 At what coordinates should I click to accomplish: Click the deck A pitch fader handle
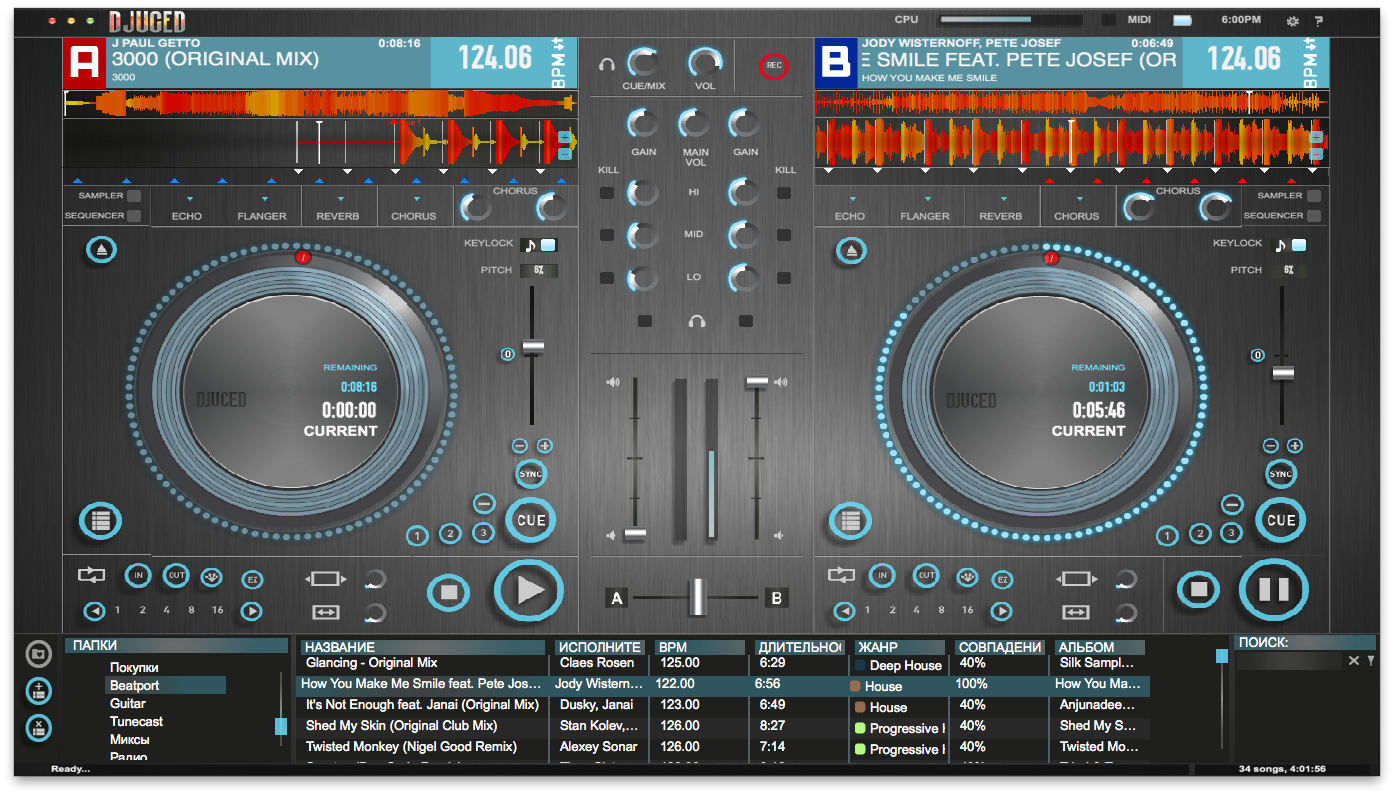[533, 347]
